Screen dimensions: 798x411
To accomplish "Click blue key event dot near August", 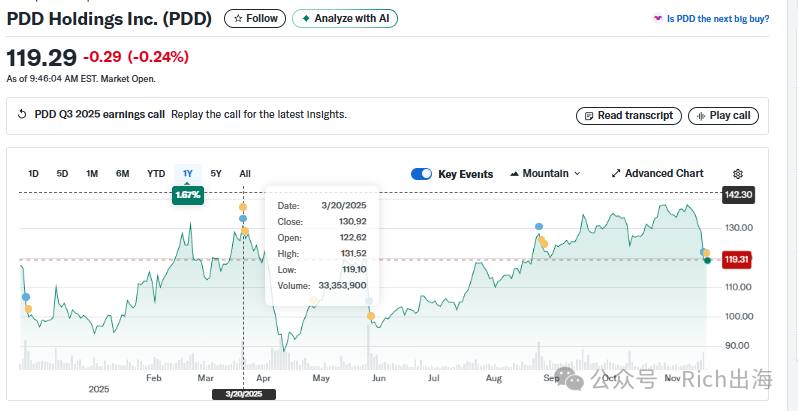I will point(539,226).
